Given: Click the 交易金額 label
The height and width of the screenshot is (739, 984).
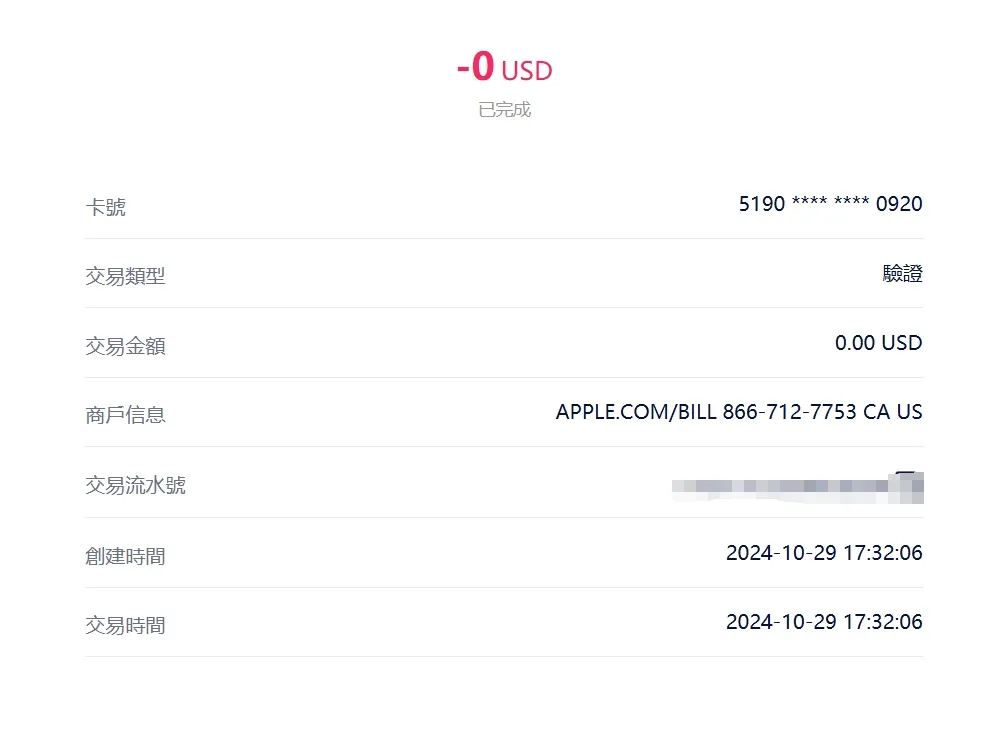Looking at the screenshot, I should 125,346.
